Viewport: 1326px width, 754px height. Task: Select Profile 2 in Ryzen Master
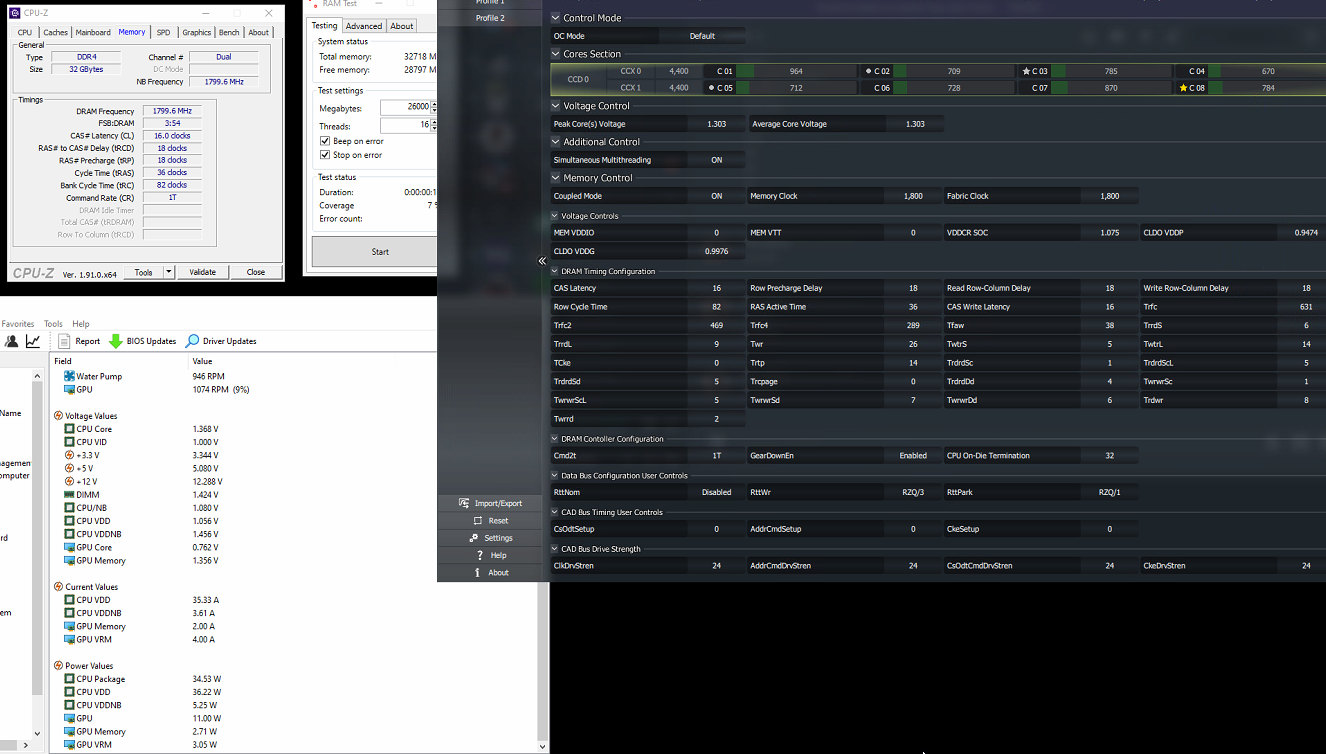click(x=490, y=18)
